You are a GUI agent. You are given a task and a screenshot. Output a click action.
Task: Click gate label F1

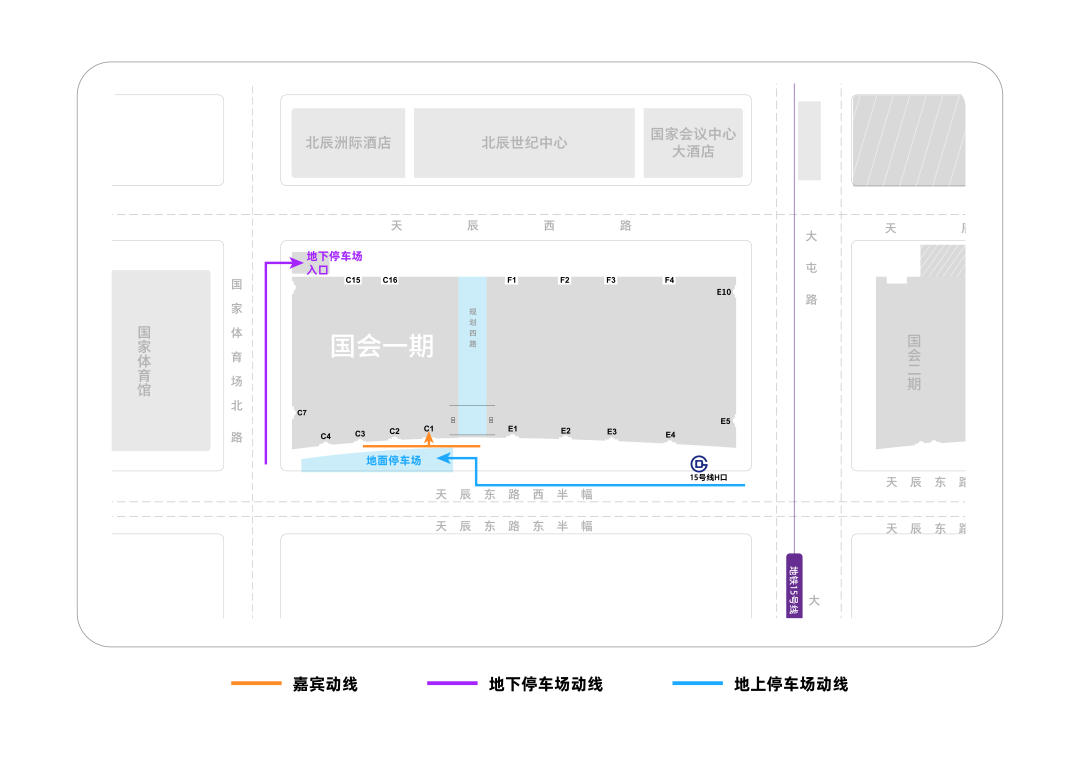click(512, 280)
